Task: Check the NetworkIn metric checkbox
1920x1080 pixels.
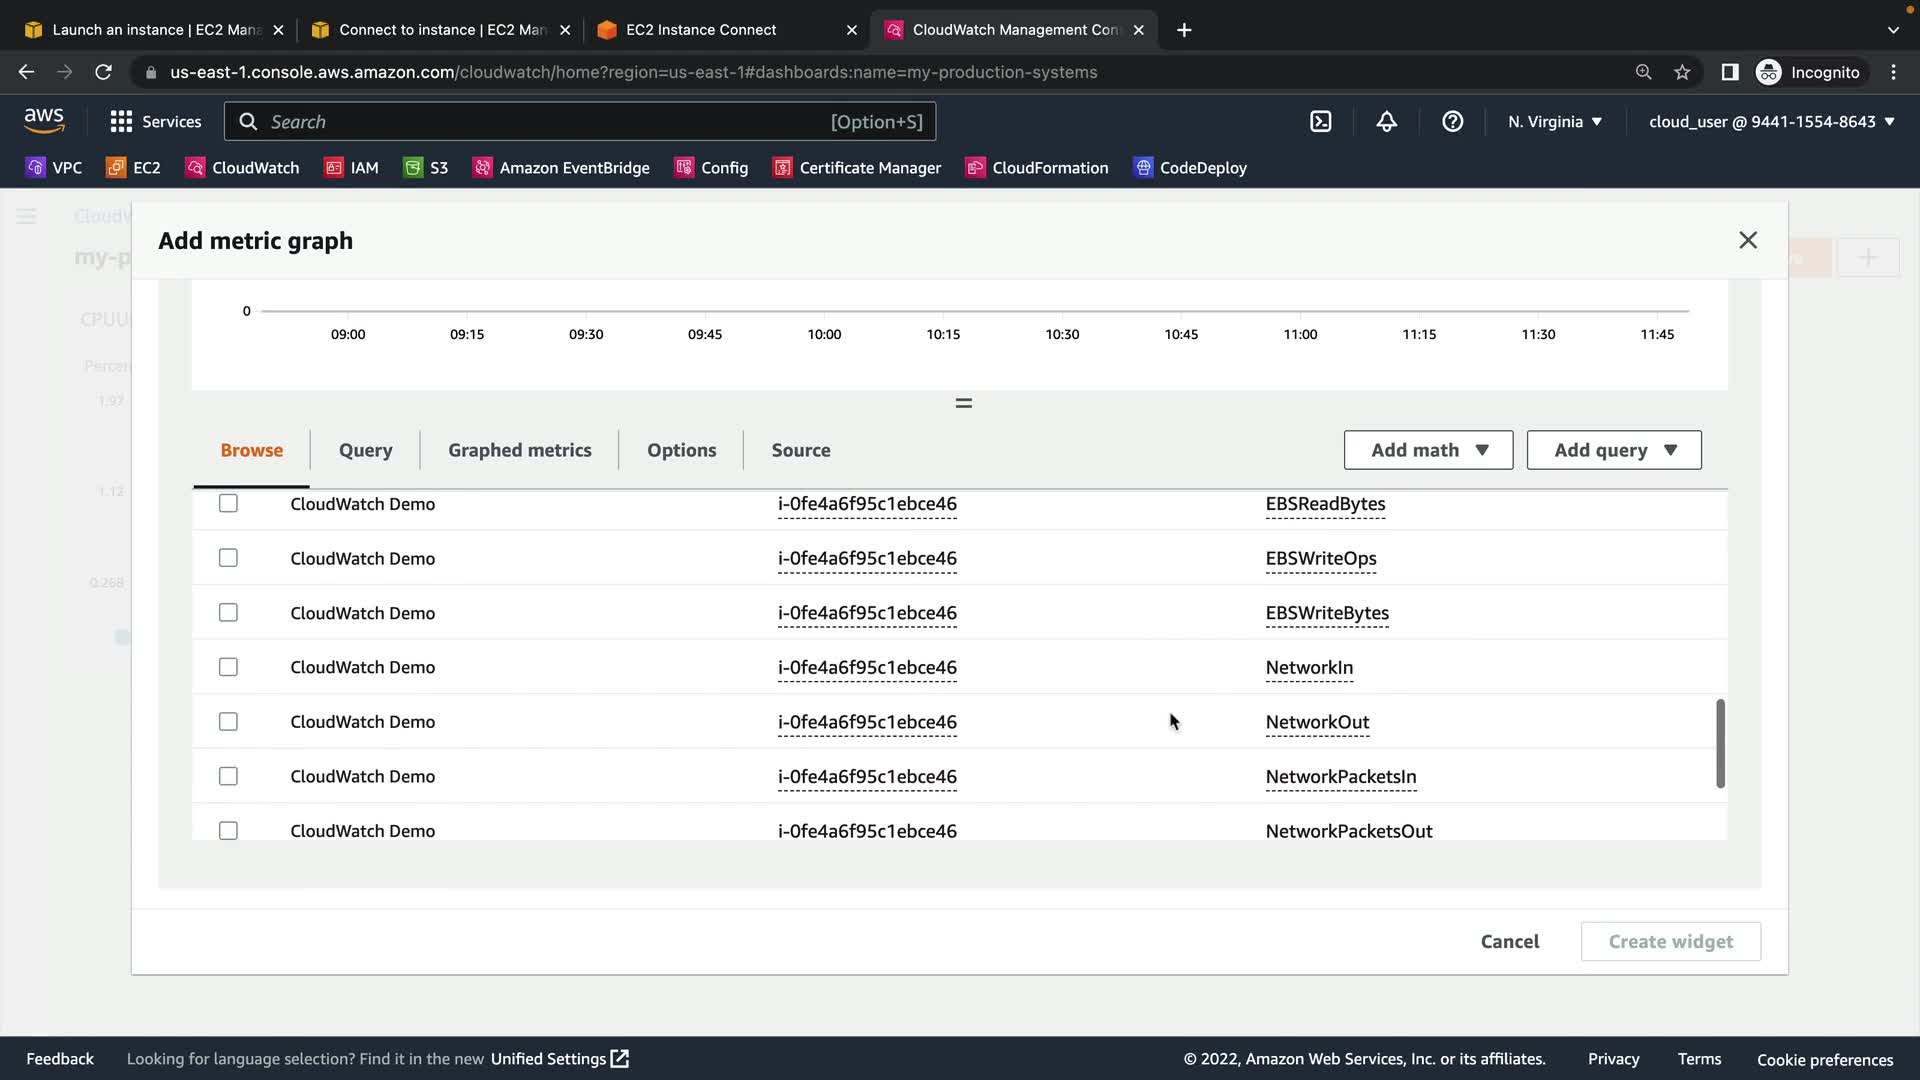Action: pyautogui.click(x=228, y=667)
